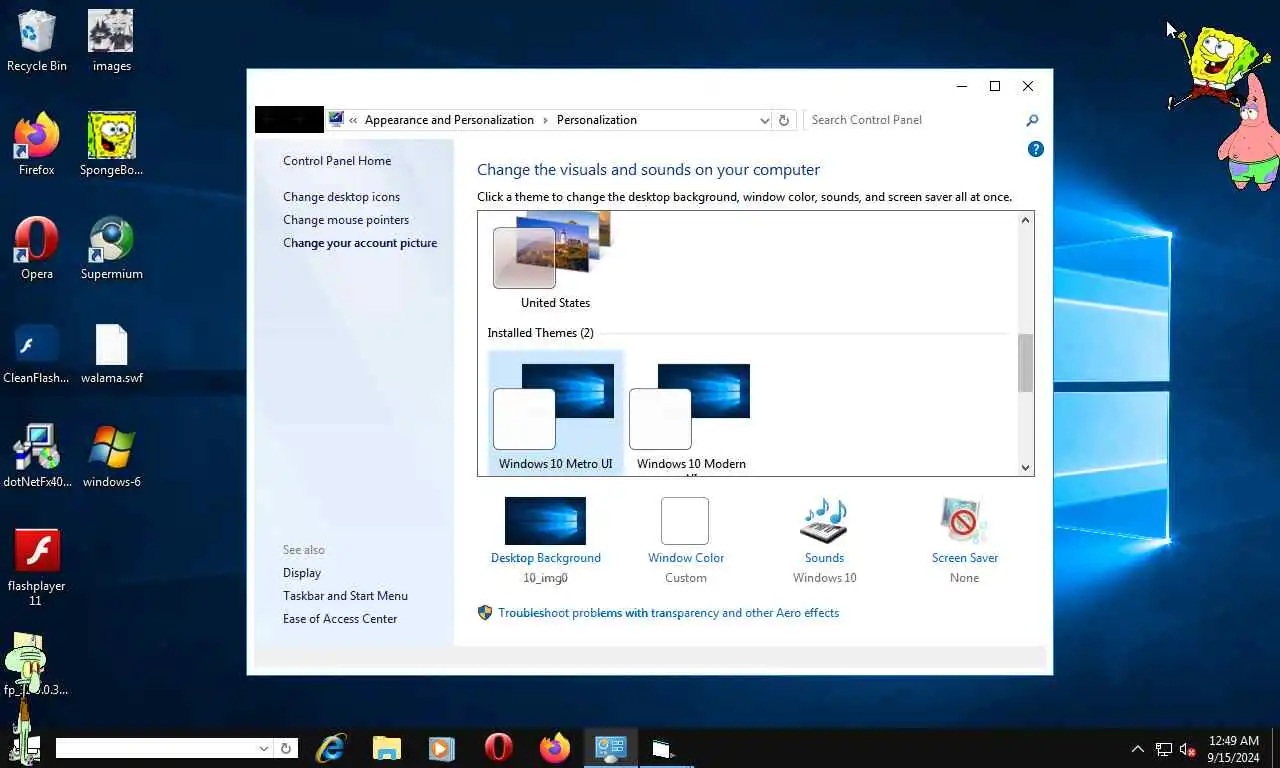Open the images folder on desktop
Screen dimensions: 1280x768
(x=111, y=41)
